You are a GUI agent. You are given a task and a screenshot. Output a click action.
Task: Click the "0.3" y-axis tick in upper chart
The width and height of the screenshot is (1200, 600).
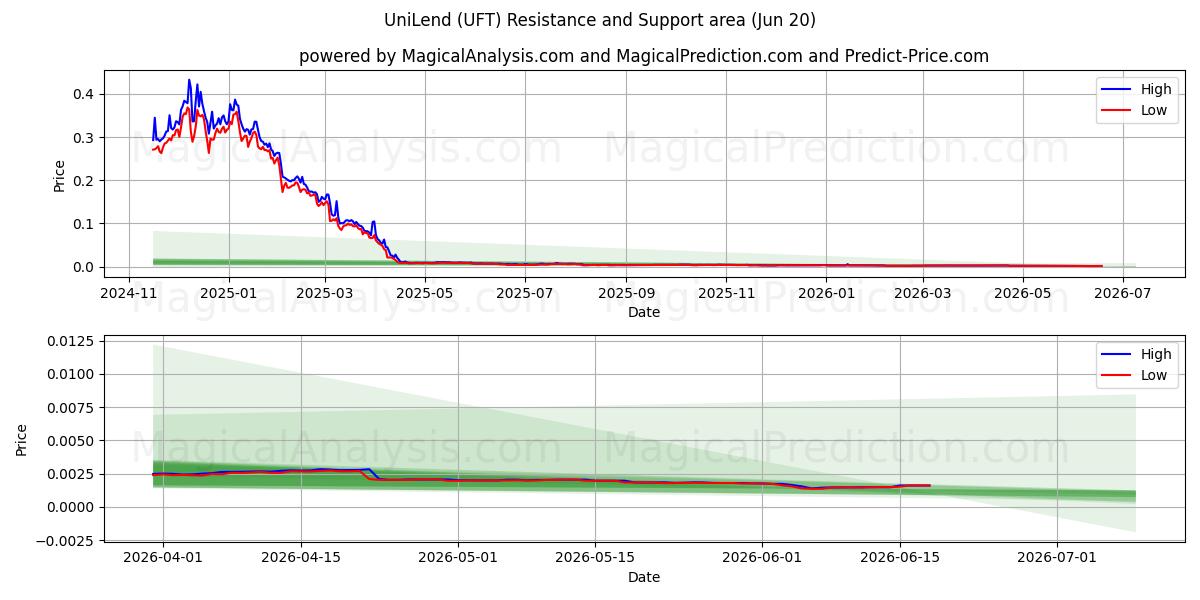click(x=85, y=137)
